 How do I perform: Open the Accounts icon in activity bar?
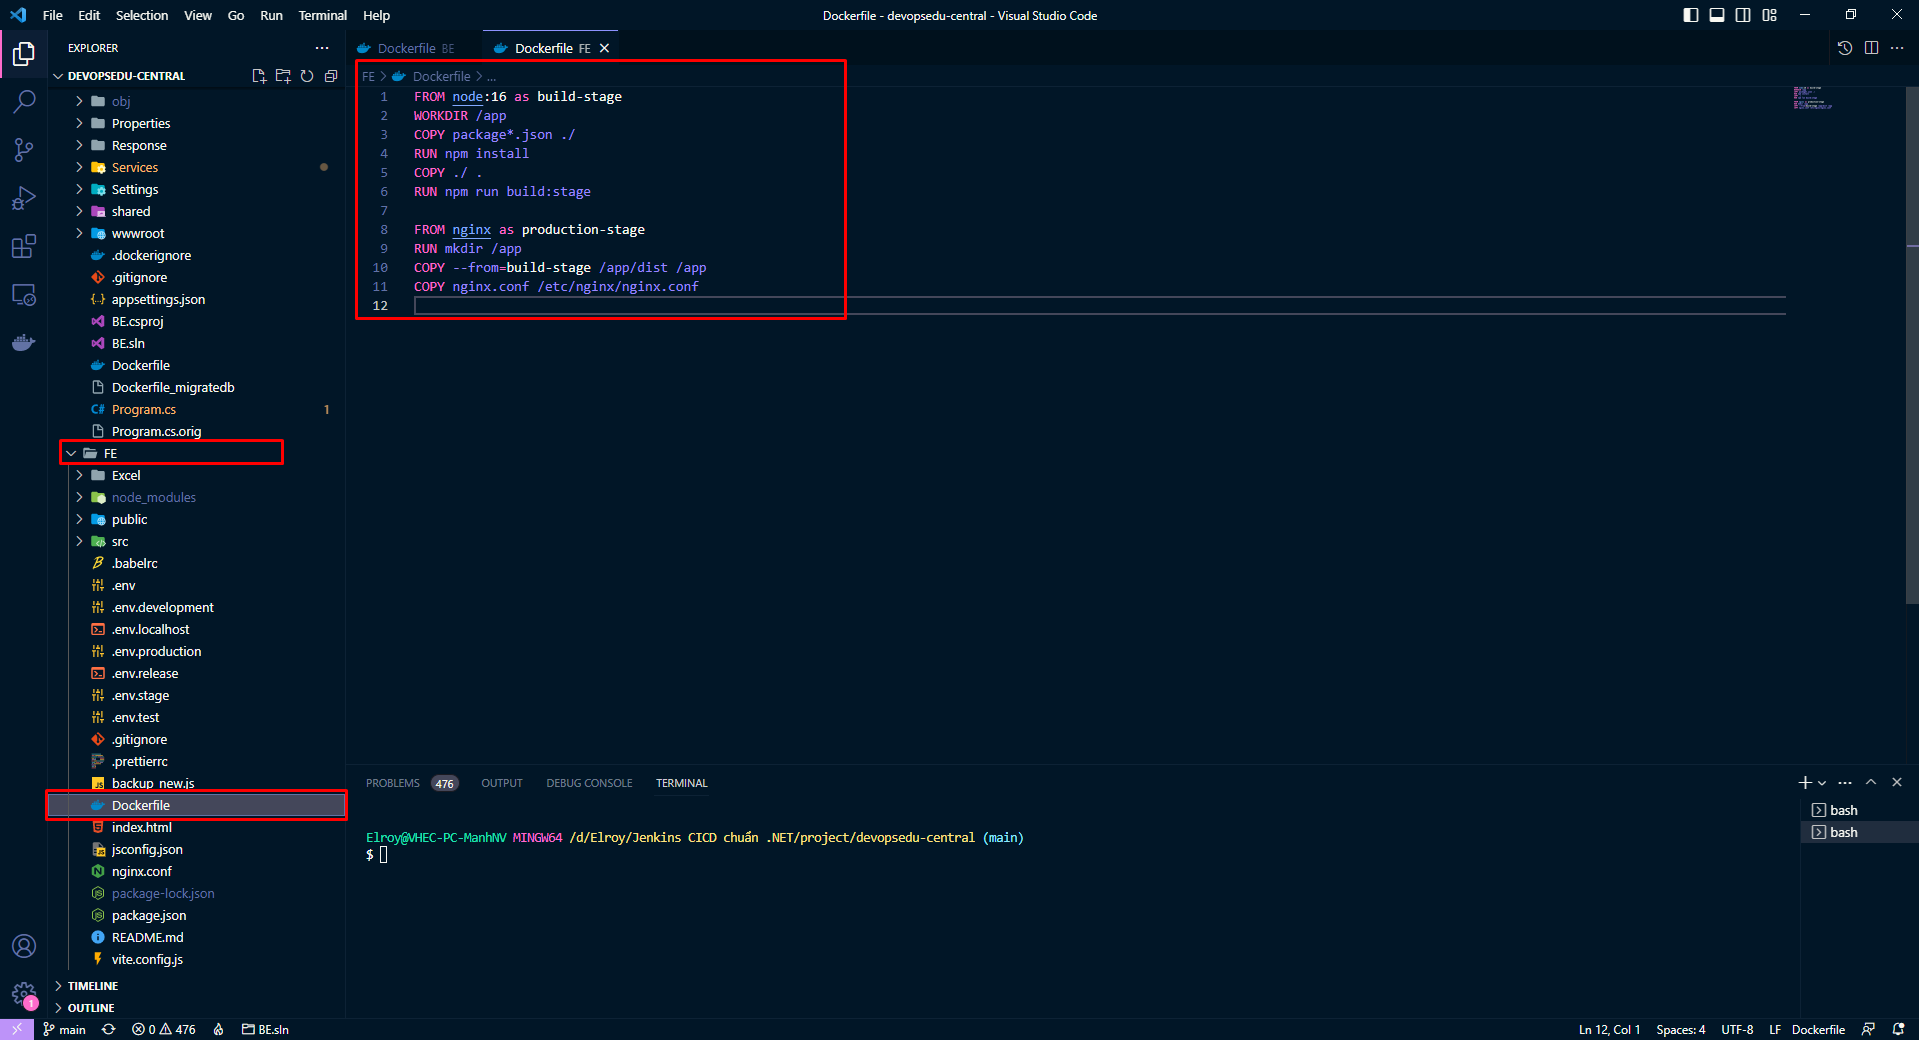[24, 946]
